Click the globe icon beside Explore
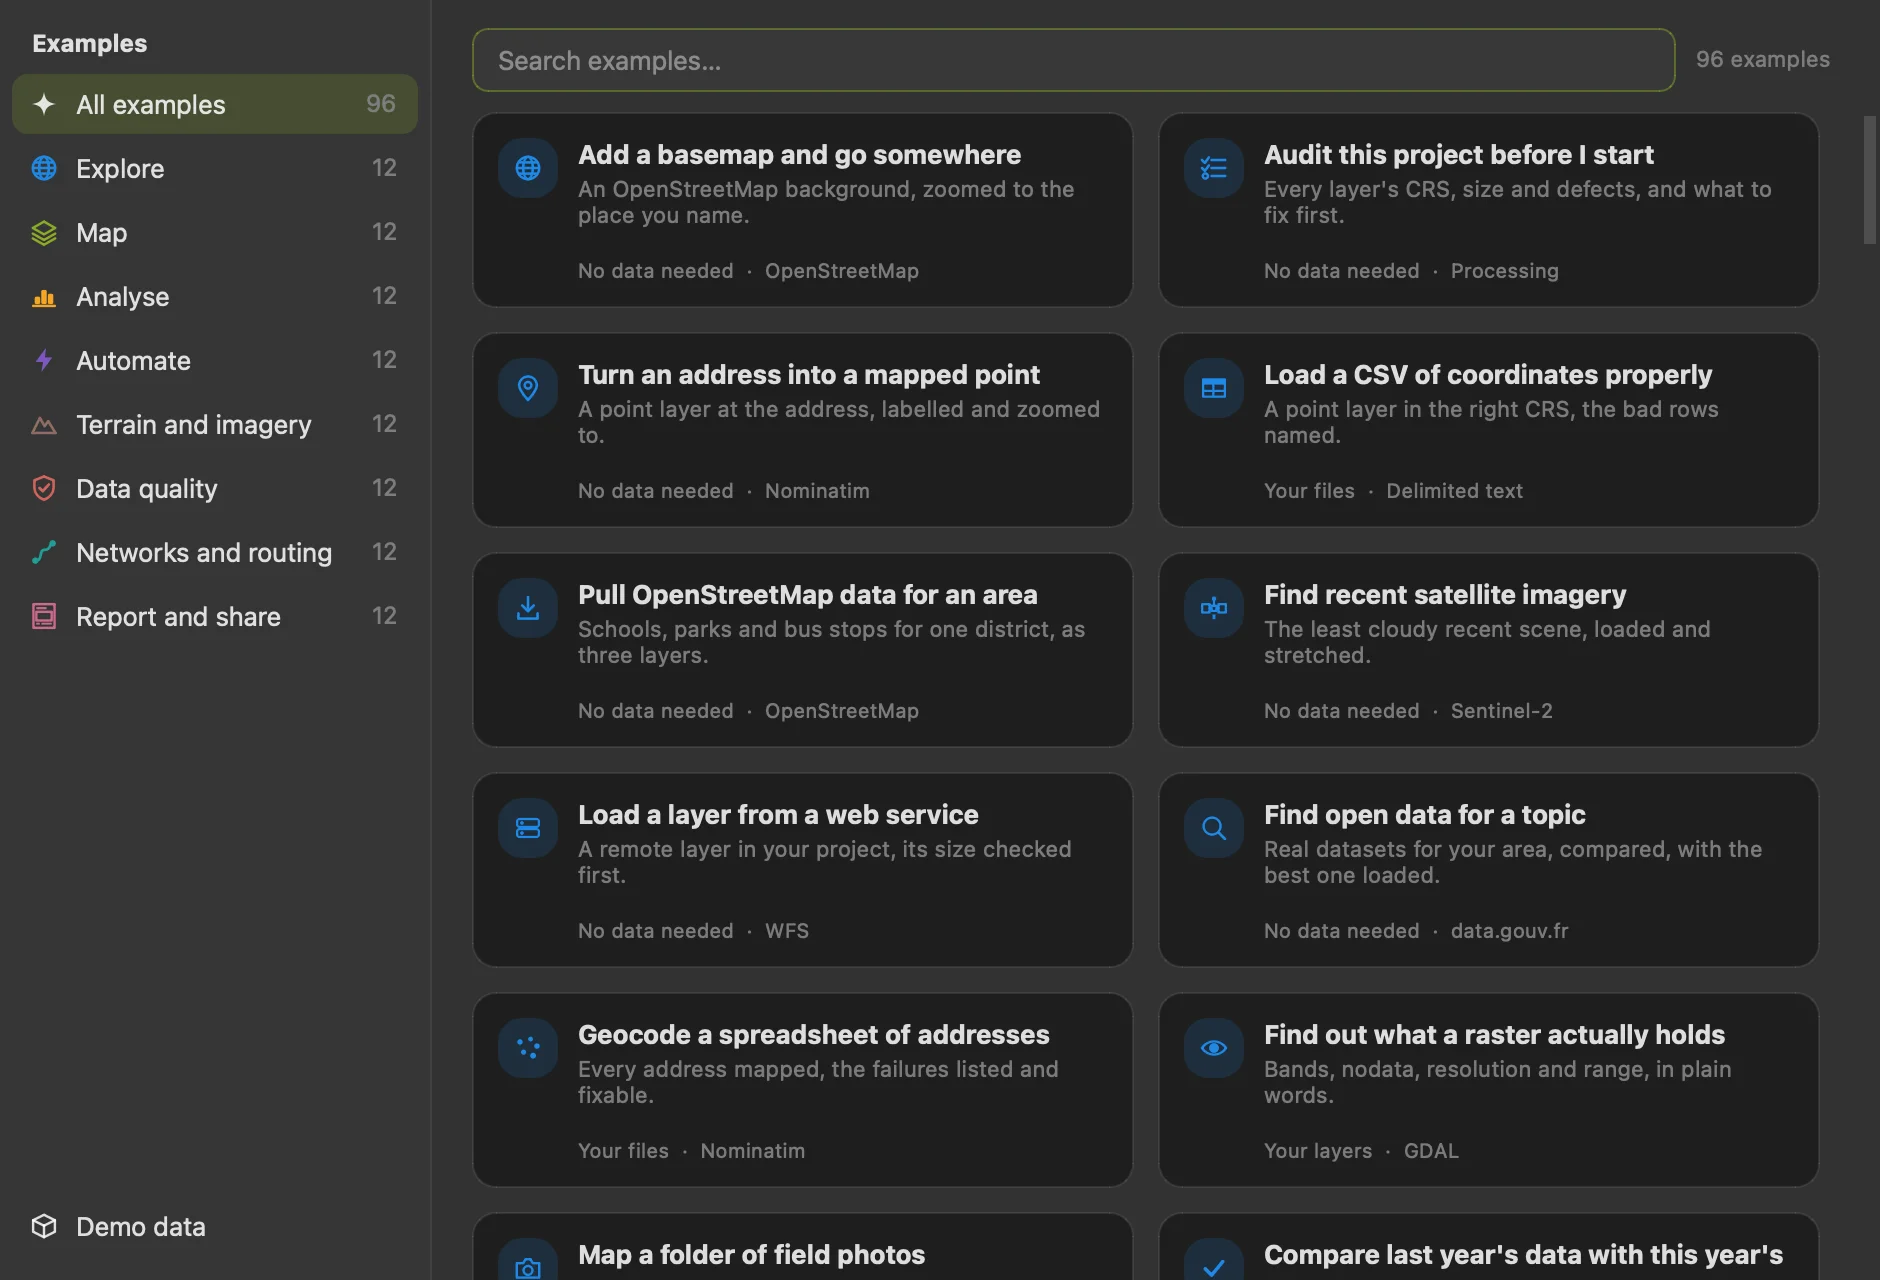Screen dimensions: 1880x1280 coord(44,168)
